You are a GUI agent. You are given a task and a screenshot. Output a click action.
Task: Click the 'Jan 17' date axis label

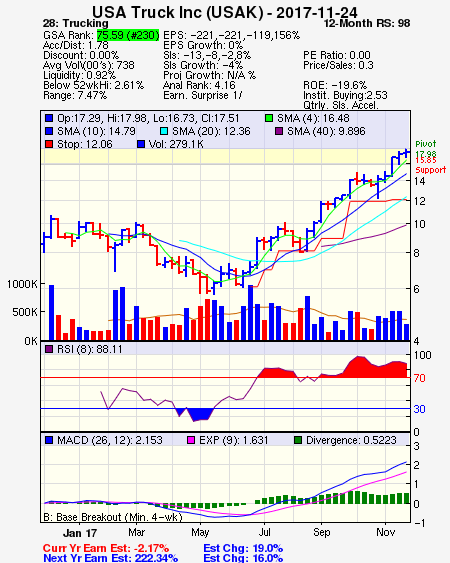click(80, 533)
